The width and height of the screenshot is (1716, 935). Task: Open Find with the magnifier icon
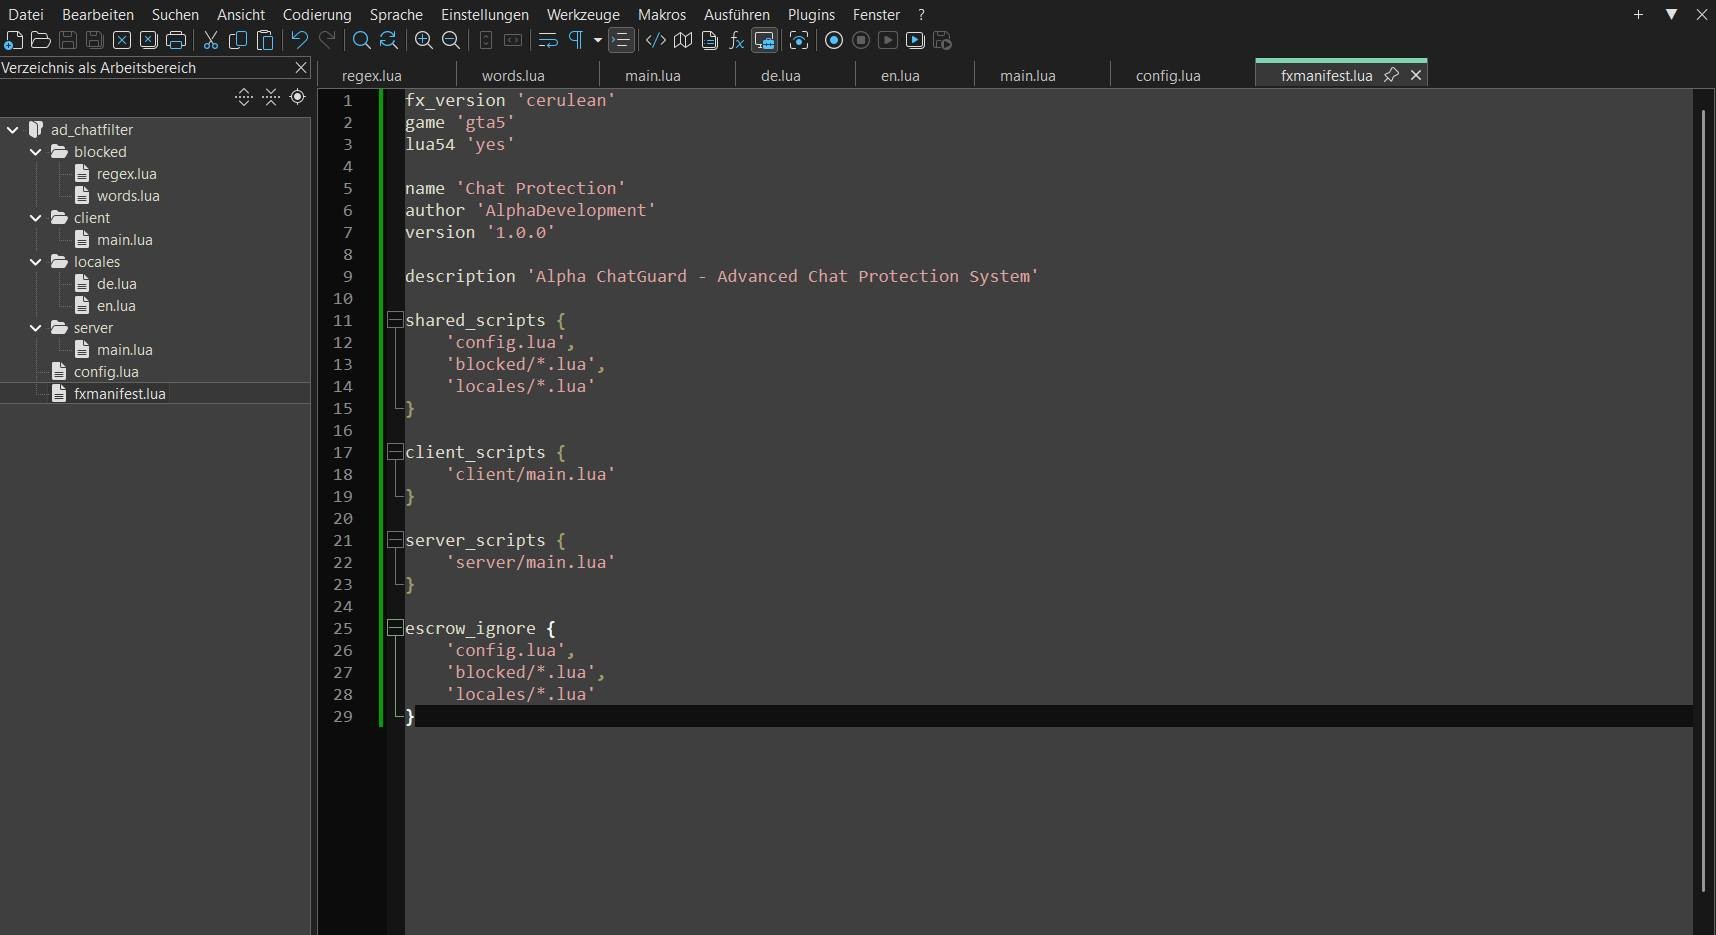362,41
